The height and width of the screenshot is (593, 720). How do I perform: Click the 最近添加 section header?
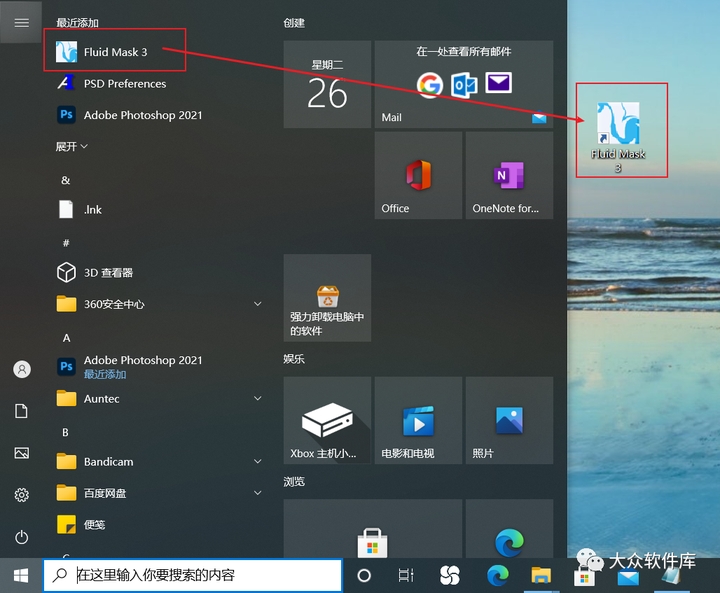[x=77, y=23]
